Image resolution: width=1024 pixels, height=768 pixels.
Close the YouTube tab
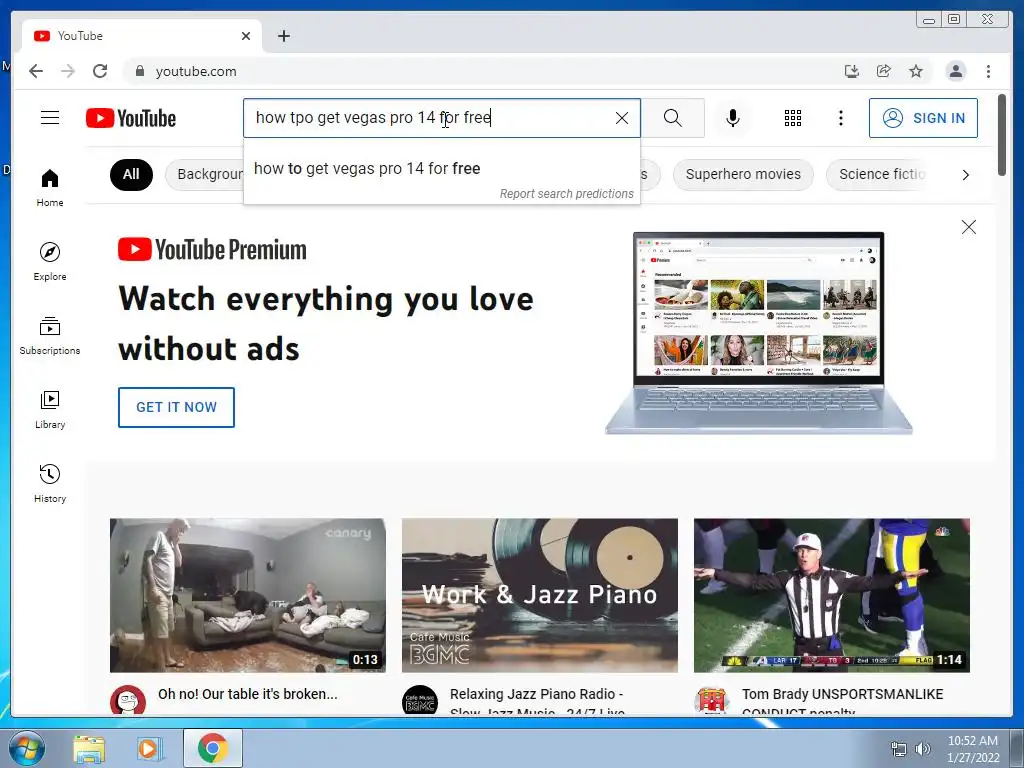point(246,36)
